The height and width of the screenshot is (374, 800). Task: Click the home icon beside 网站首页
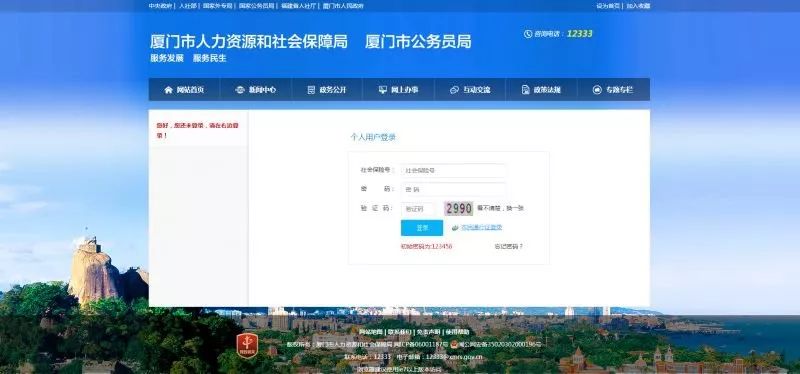tap(168, 90)
